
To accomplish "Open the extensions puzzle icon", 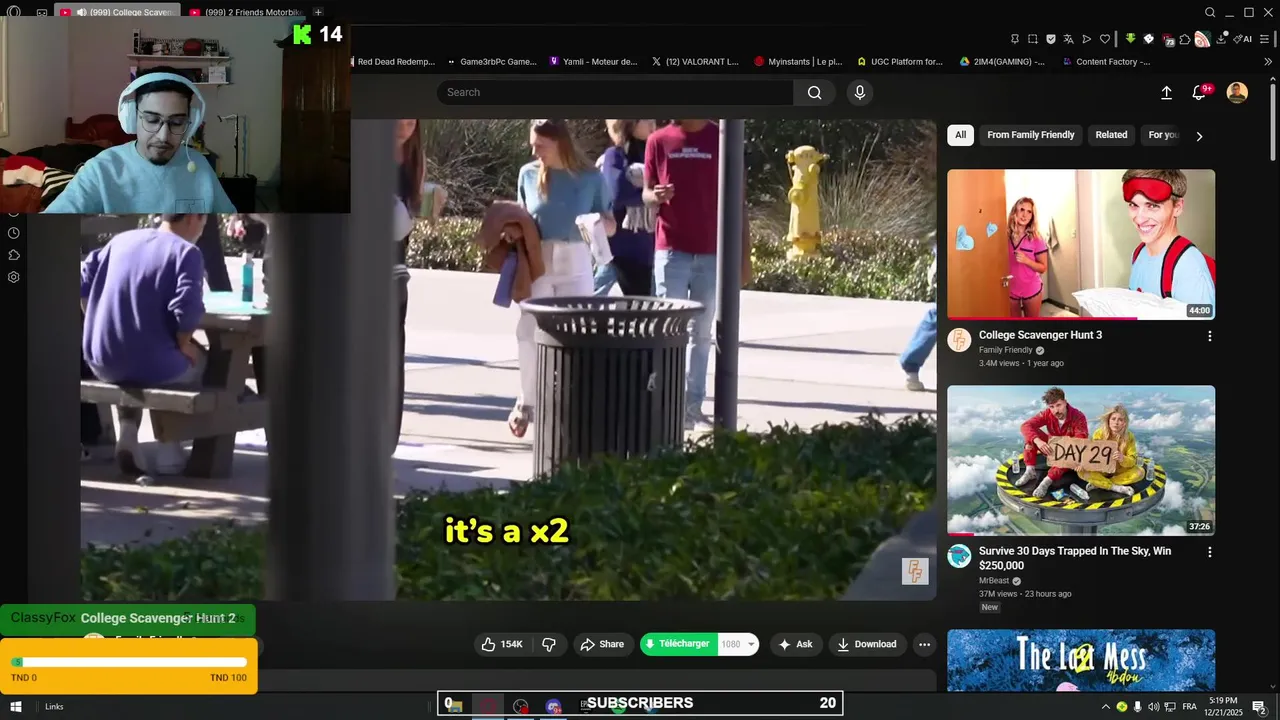I will point(1185,40).
